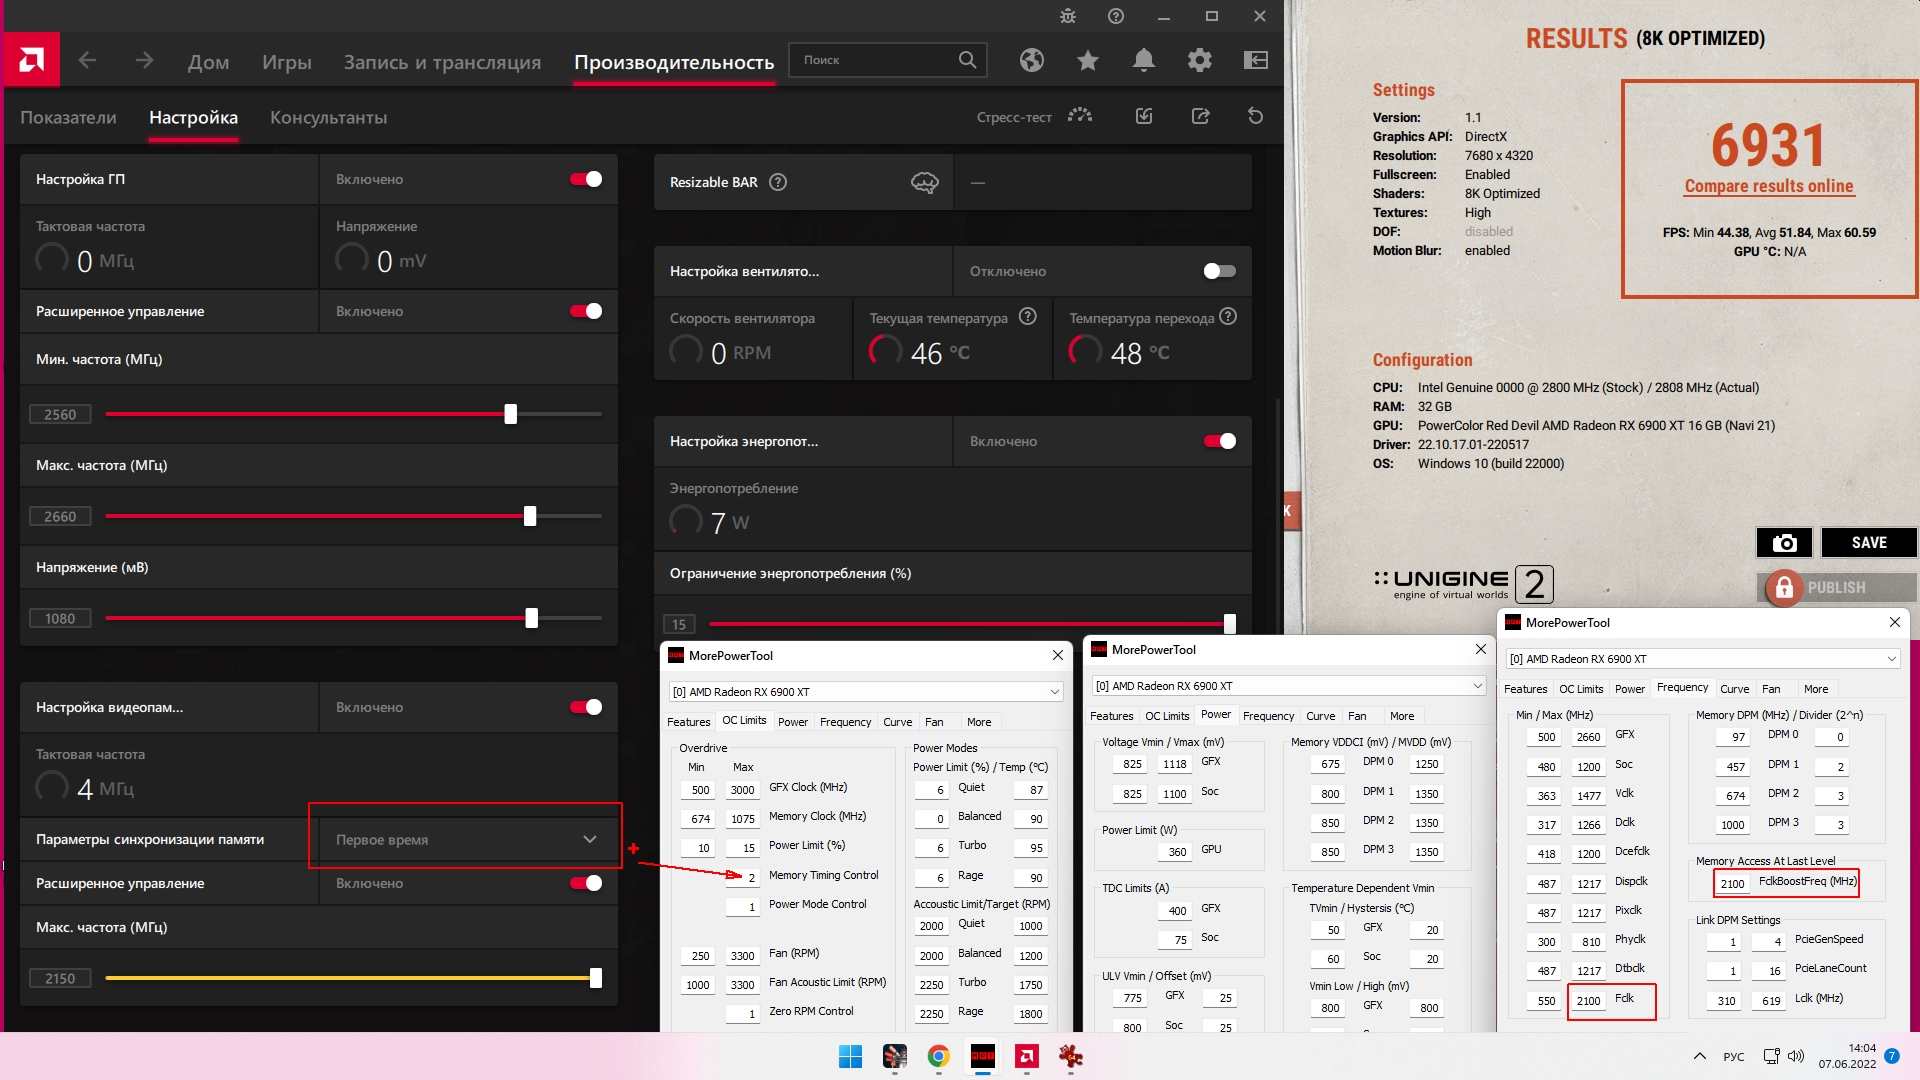Click the Compare results online link
This screenshot has width=1920, height=1080.
coord(1768,186)
